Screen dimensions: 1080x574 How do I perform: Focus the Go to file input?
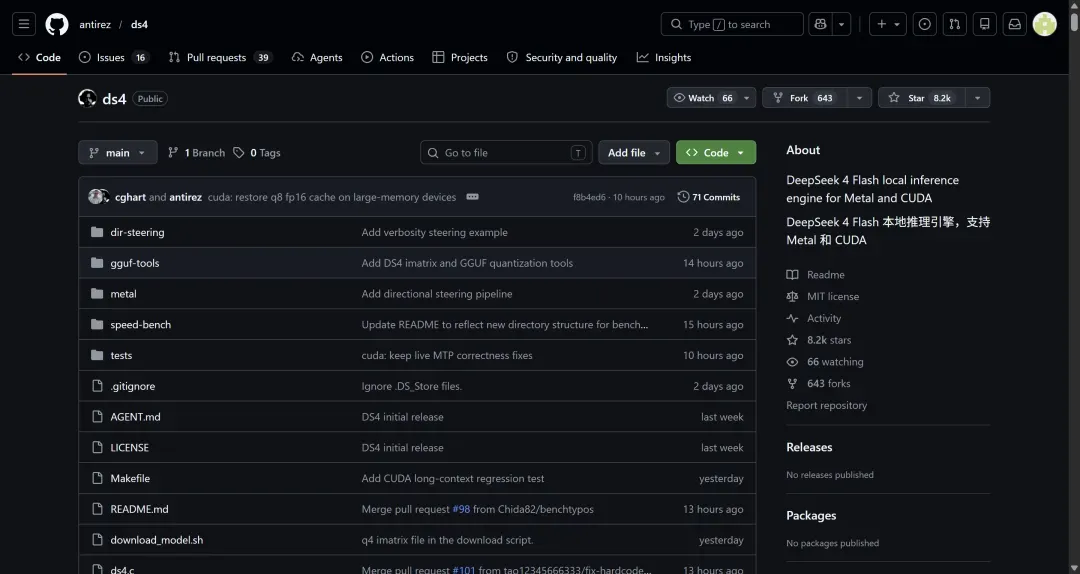[506, 153]
